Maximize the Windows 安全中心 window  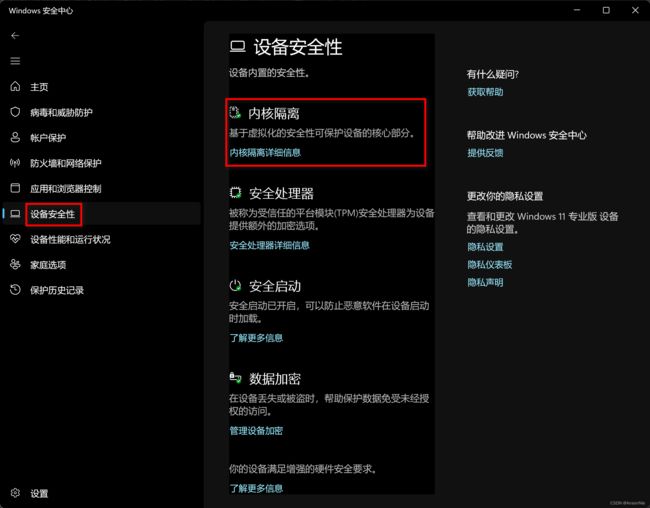click(x=606, y=10)
